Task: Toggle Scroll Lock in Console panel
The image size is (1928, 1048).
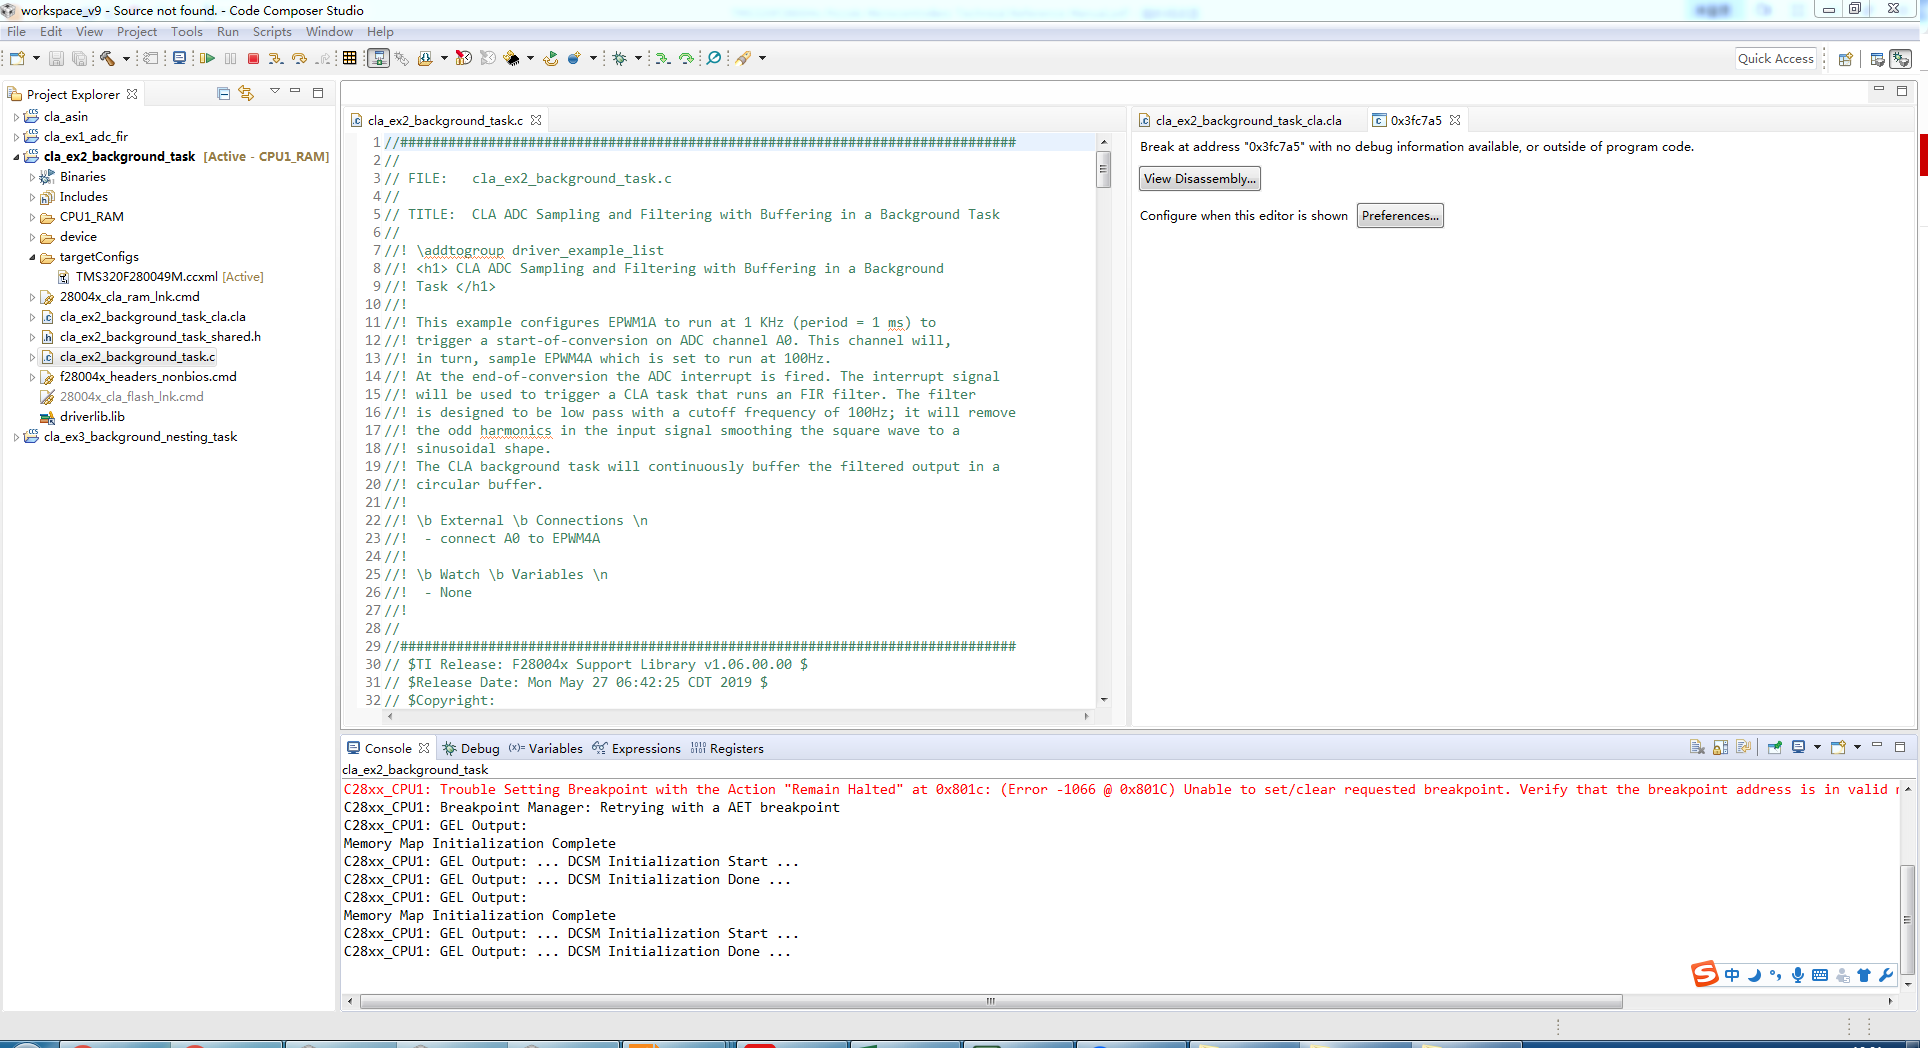Action: tap(1720, 748)
